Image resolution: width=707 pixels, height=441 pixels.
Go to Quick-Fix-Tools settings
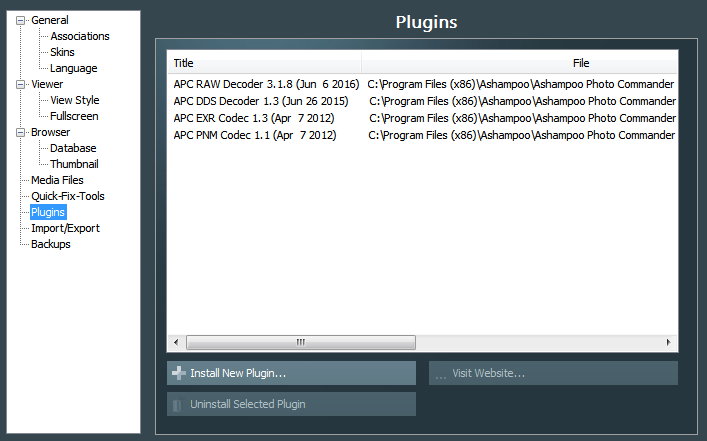point(67,196)
